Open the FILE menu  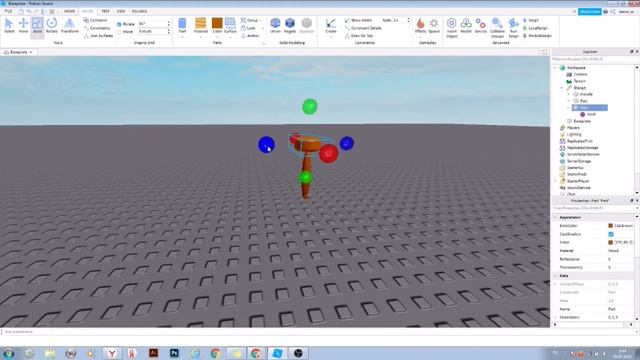(x=8, y=11)
